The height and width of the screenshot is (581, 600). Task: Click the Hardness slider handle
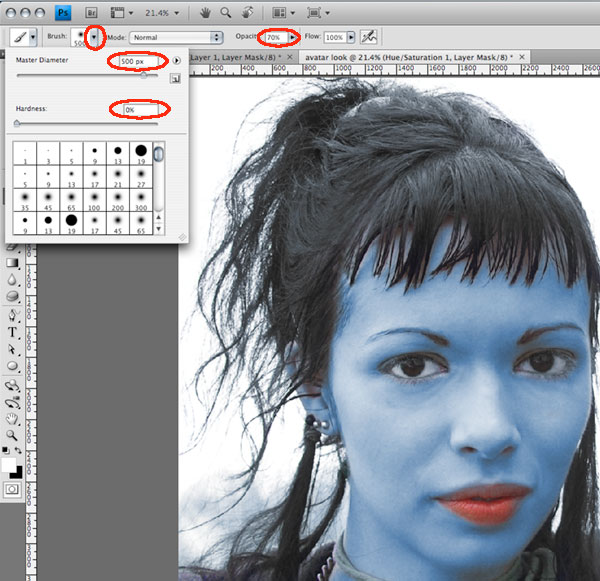[x=15, y=123]
